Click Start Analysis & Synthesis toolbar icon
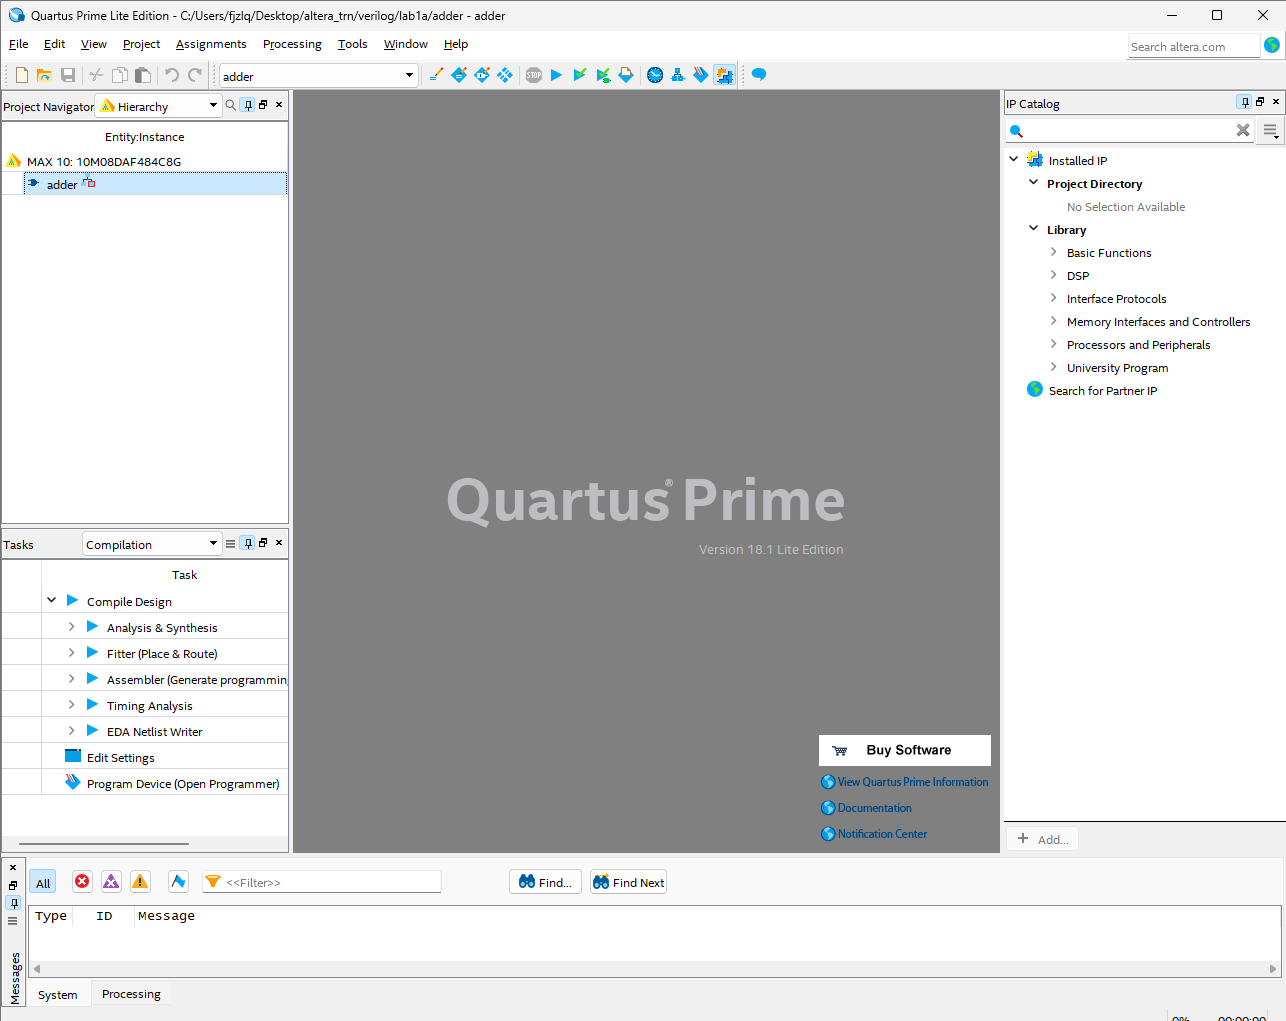This screenshot has width=1286, height=1021. (580, 75)
